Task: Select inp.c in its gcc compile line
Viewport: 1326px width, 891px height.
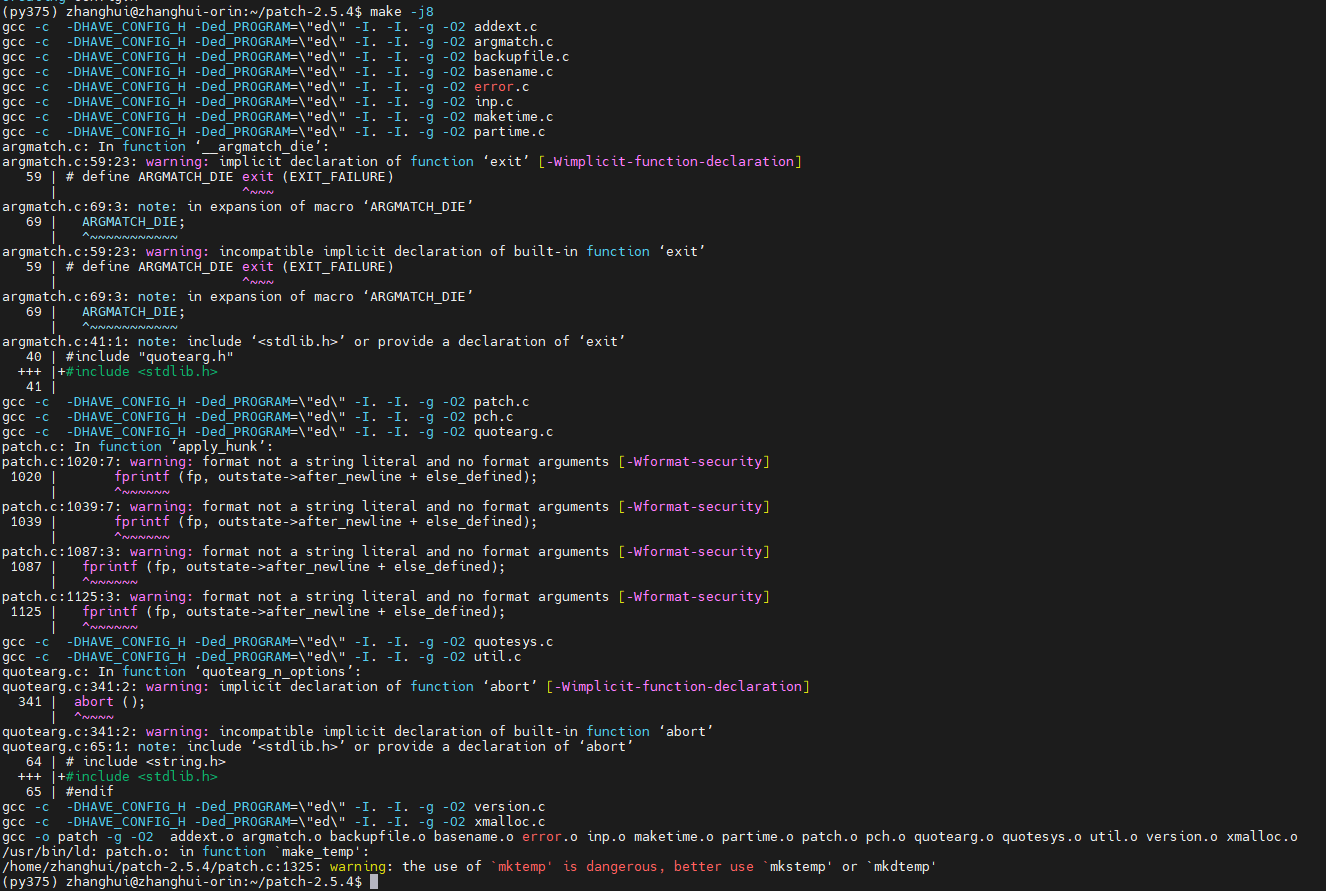Action: [494, 101]
